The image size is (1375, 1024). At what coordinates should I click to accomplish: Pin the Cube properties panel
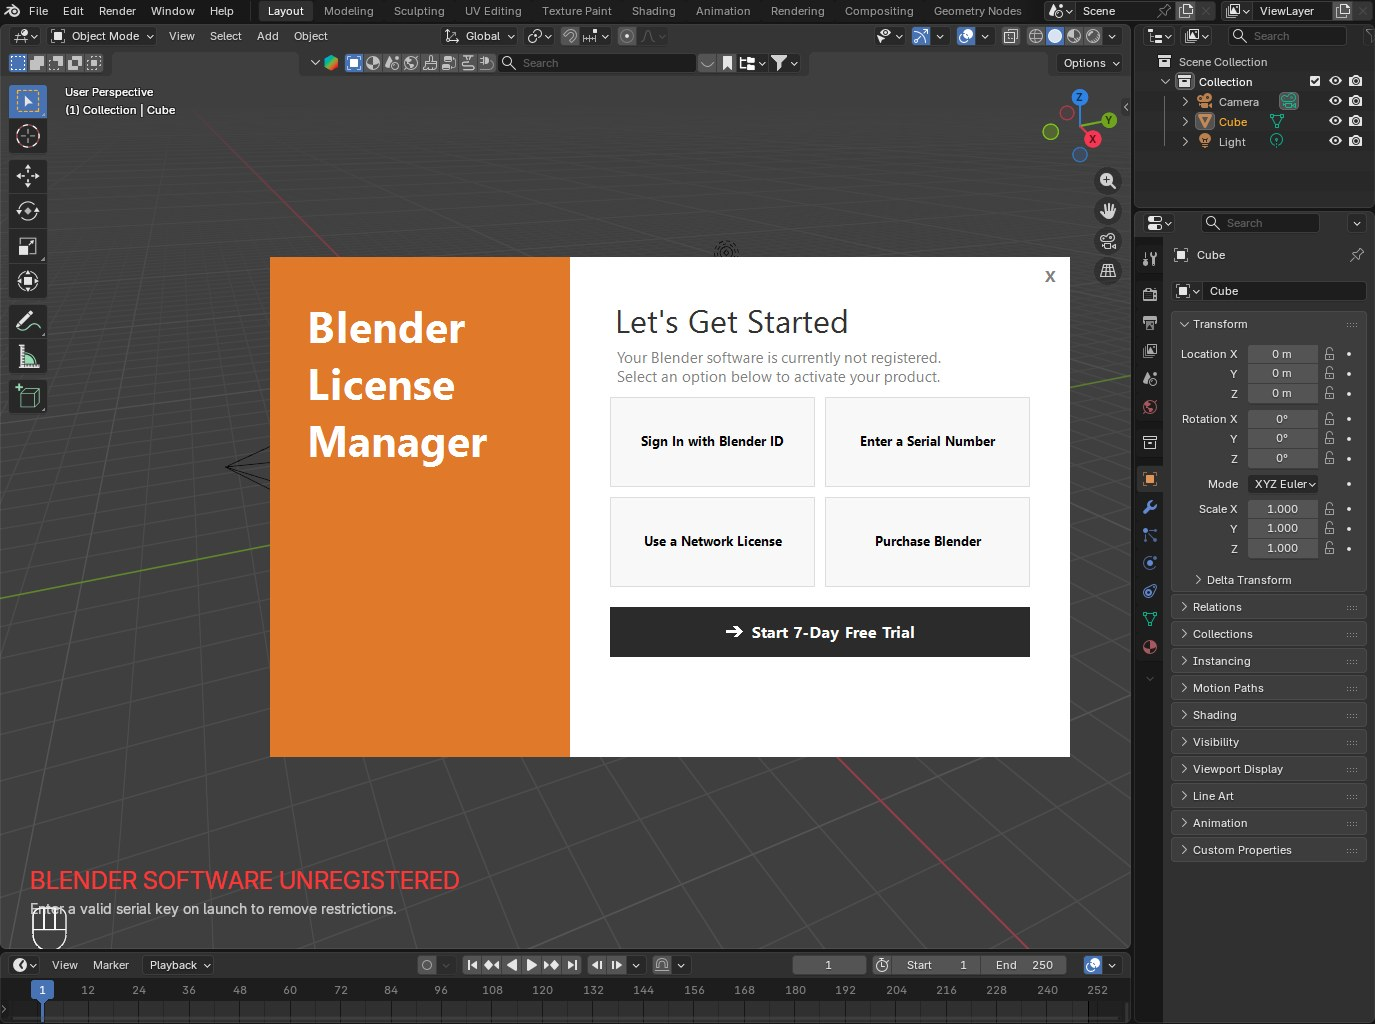pos(1357,255)
